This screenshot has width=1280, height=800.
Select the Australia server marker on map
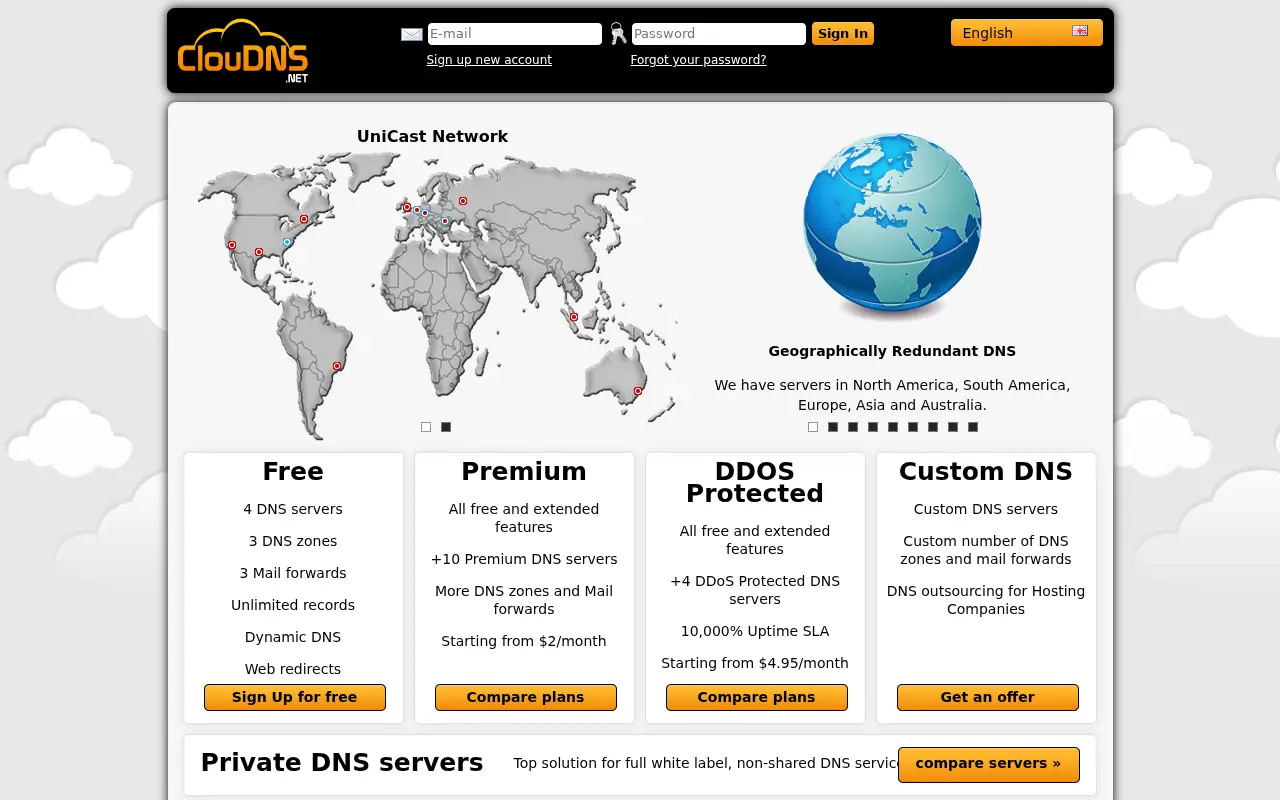point(638,391)
